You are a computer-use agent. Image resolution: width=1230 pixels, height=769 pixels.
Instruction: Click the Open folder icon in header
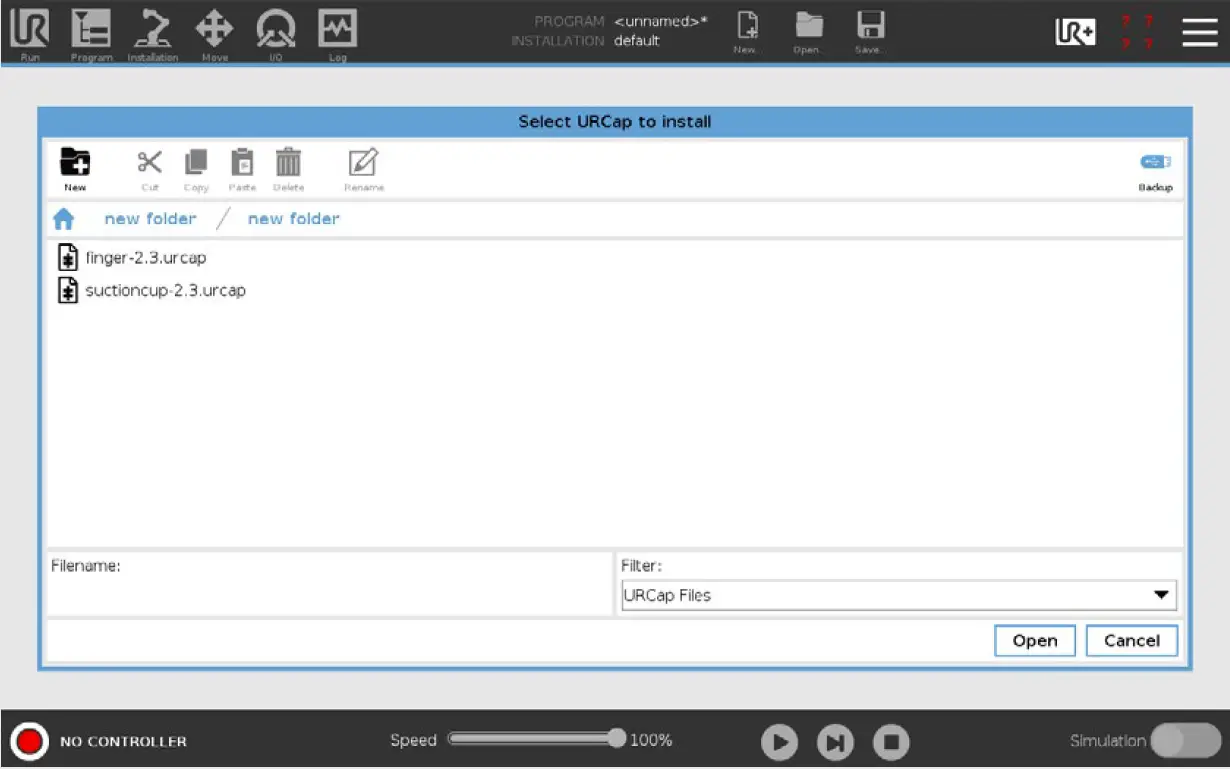tap(808, 32)
